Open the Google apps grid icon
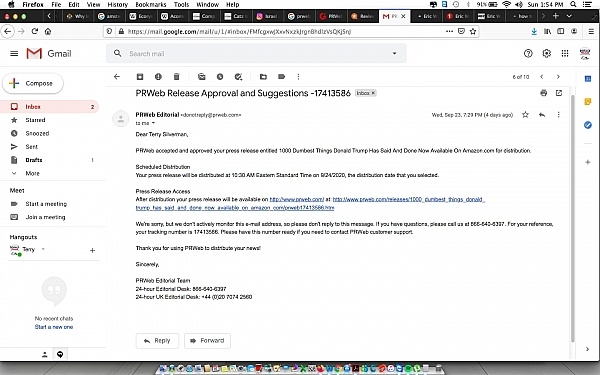Image resolution: width=600 pixels, height=375 pixels. [x=565, y=54]
